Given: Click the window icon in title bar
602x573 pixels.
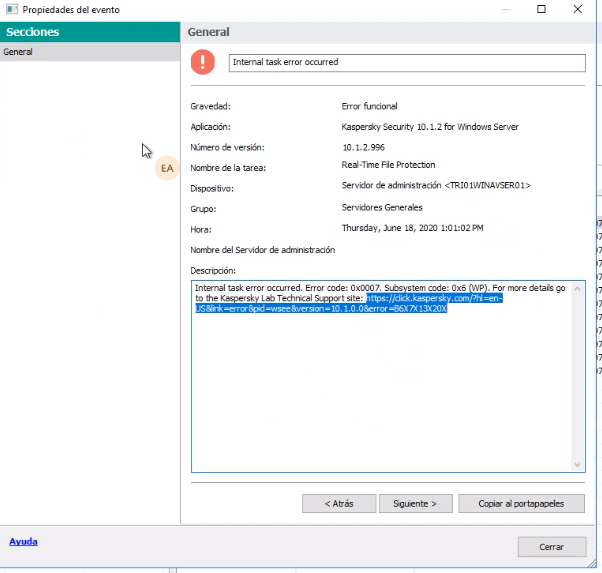Looking at the screenshot, I should click(12, 9).
